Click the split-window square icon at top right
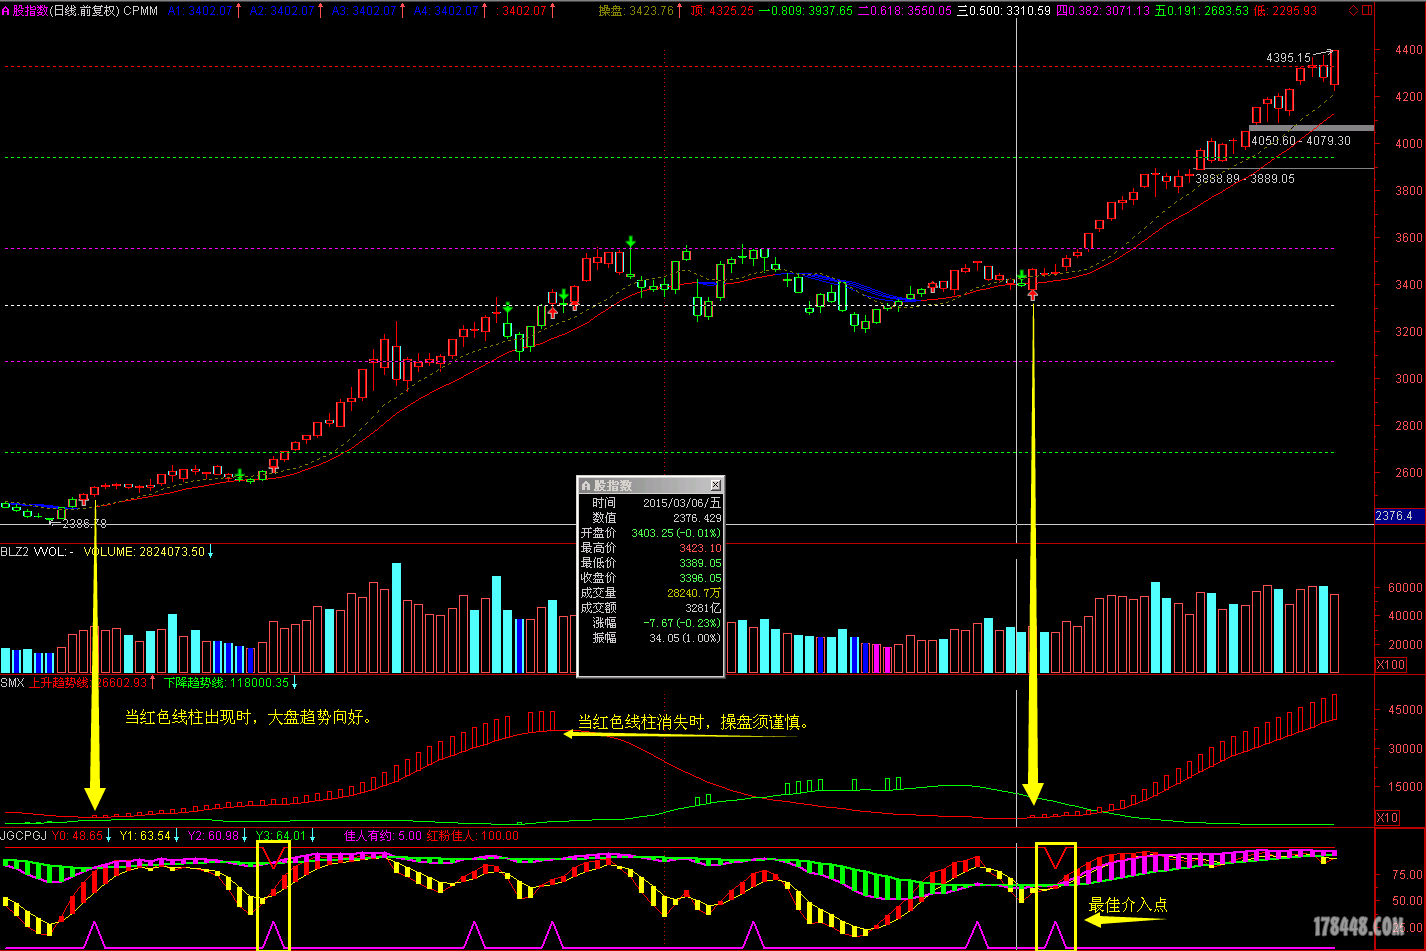 (x=1367, y=10)
